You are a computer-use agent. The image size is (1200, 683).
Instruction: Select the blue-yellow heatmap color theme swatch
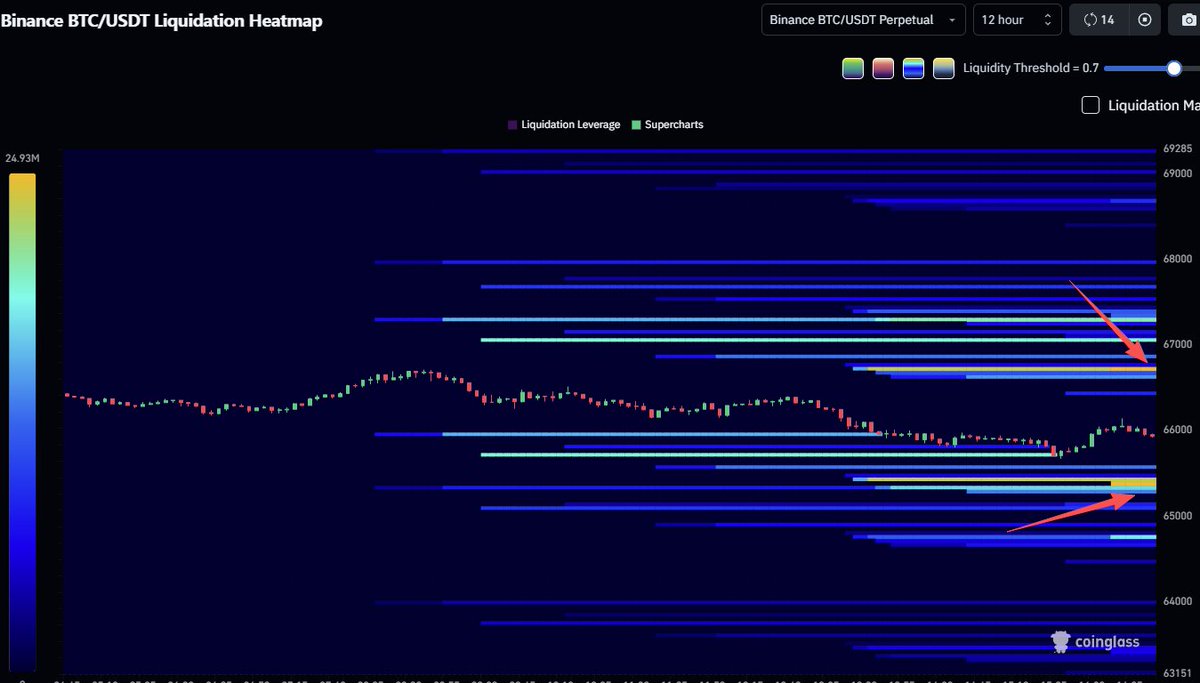[x=912, y=68]
